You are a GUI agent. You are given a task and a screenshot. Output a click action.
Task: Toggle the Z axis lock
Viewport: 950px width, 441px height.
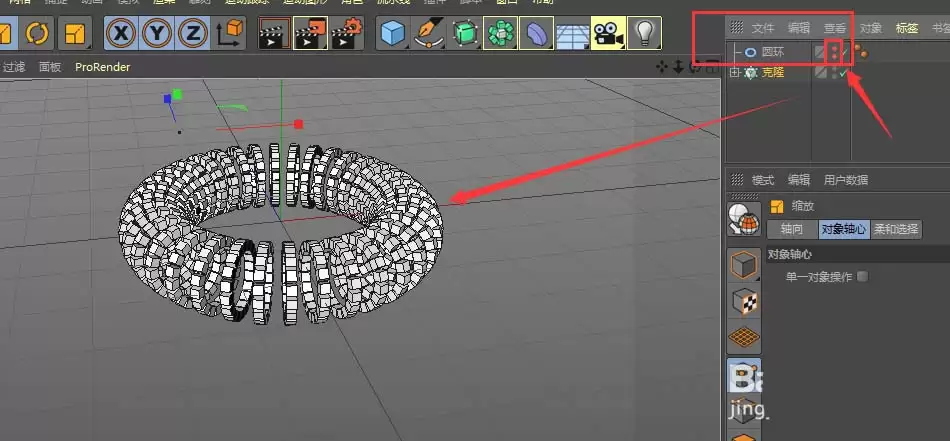point(192,33)
